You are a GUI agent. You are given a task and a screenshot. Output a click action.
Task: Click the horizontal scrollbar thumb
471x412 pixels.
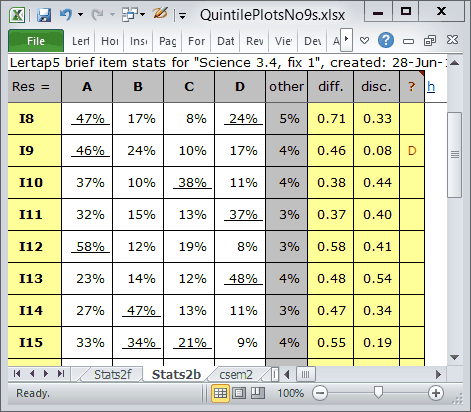click(306, 375)
